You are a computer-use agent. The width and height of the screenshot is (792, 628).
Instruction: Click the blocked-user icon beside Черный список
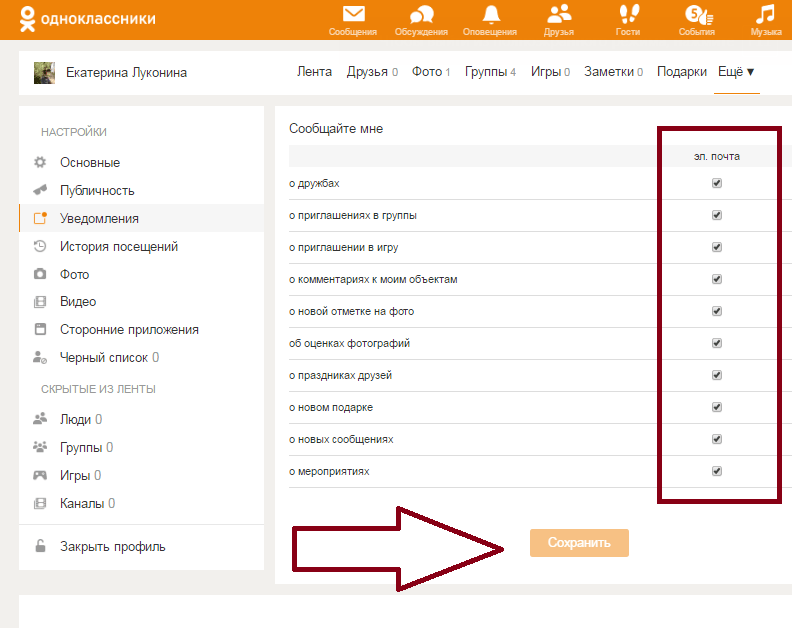[40, 357]
